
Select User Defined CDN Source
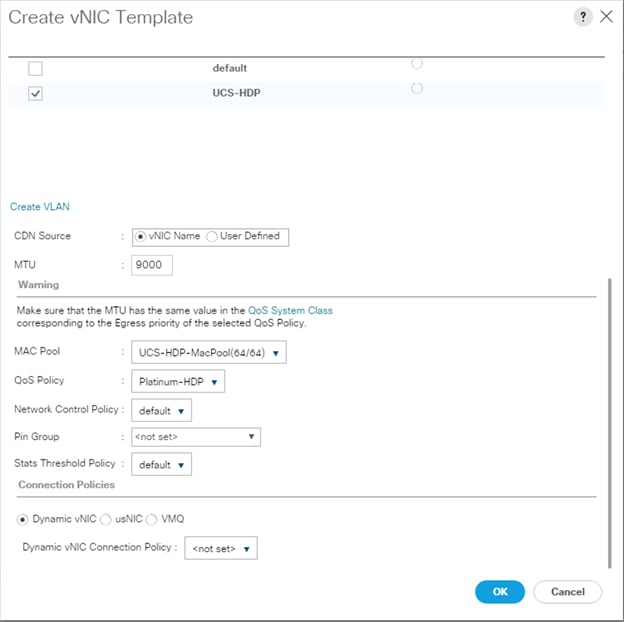tap(212, 237)
